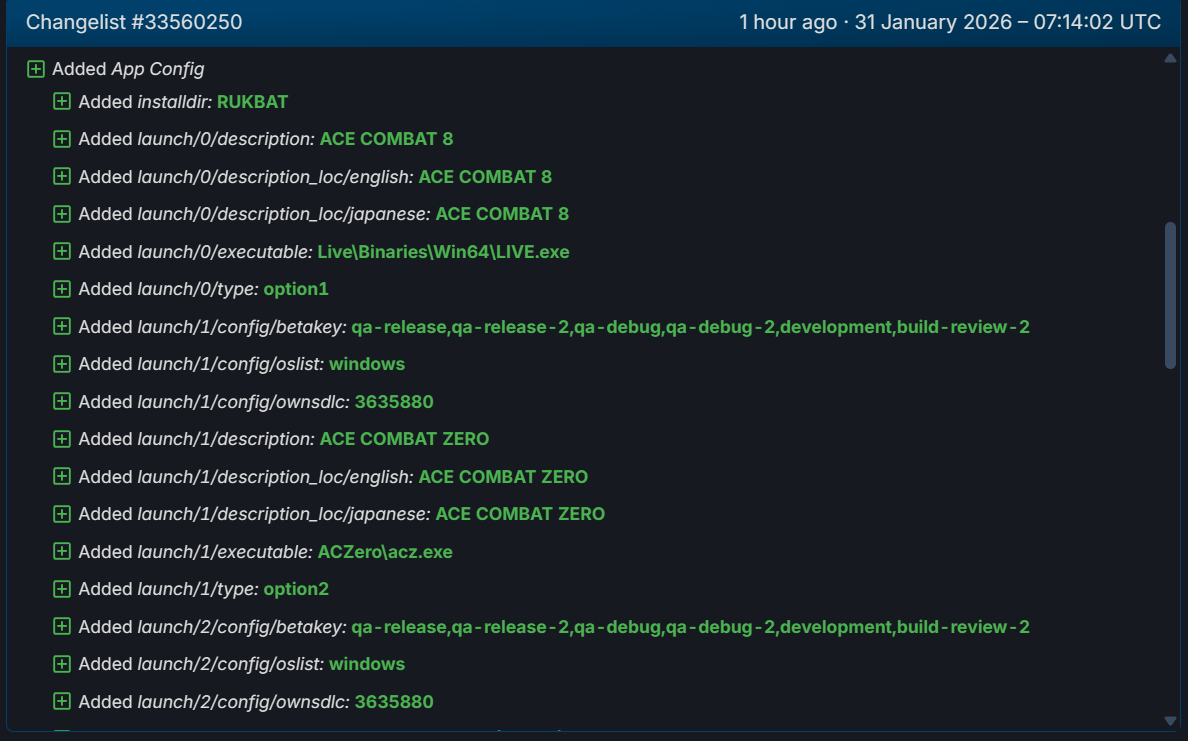Click plus icon beside launch/0/description_loc/japanese row
This screenshot has width=1188, height=741.
(62, 214)
